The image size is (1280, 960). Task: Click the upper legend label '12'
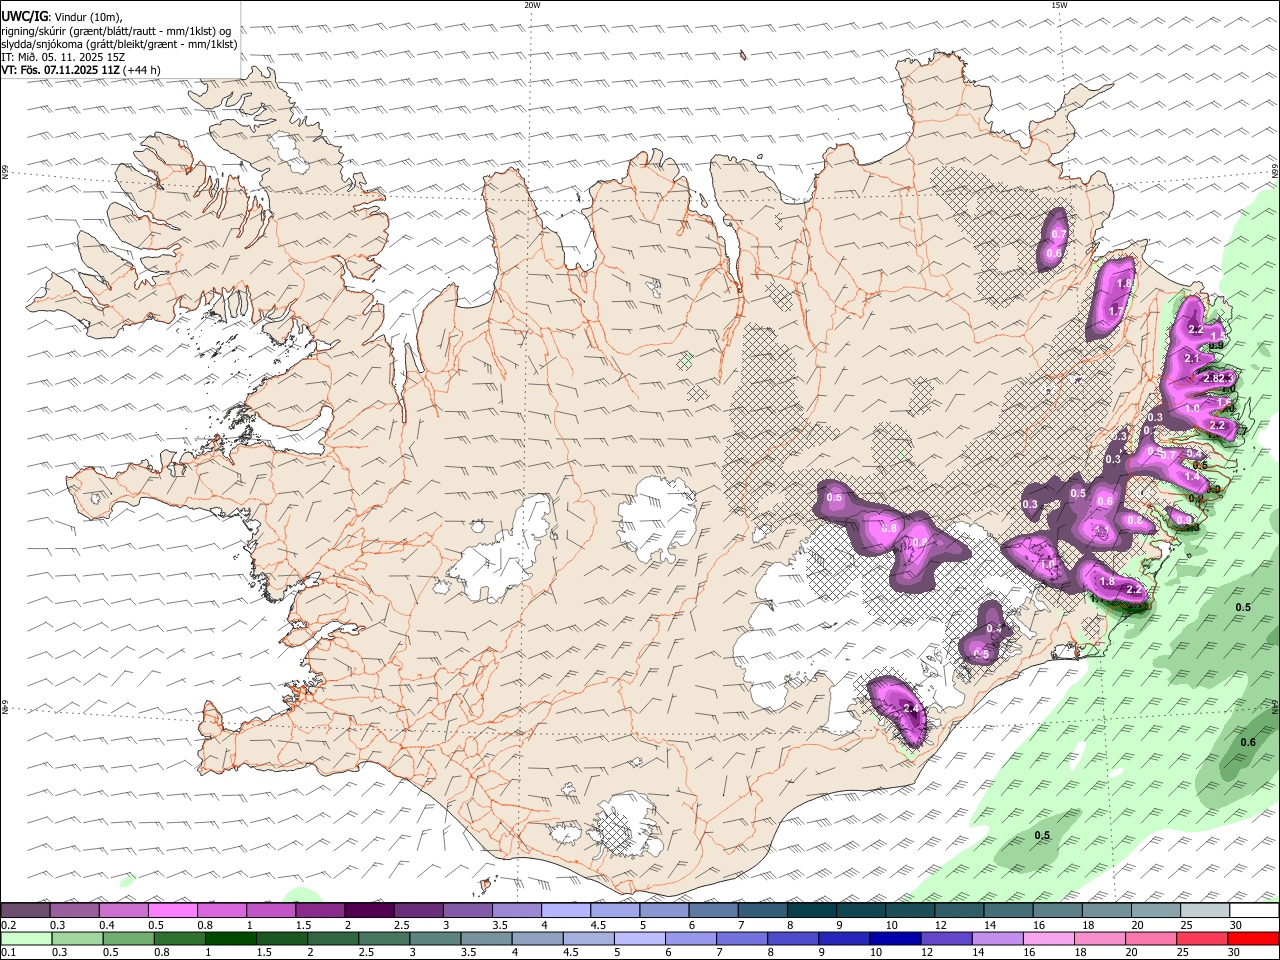939,925
